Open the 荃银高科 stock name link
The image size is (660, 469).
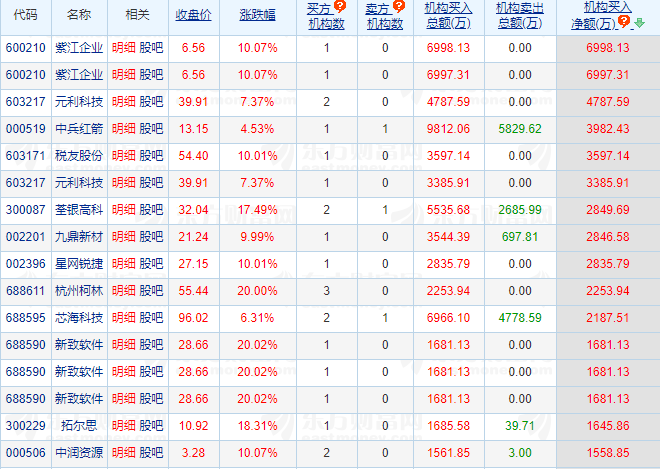79,210
